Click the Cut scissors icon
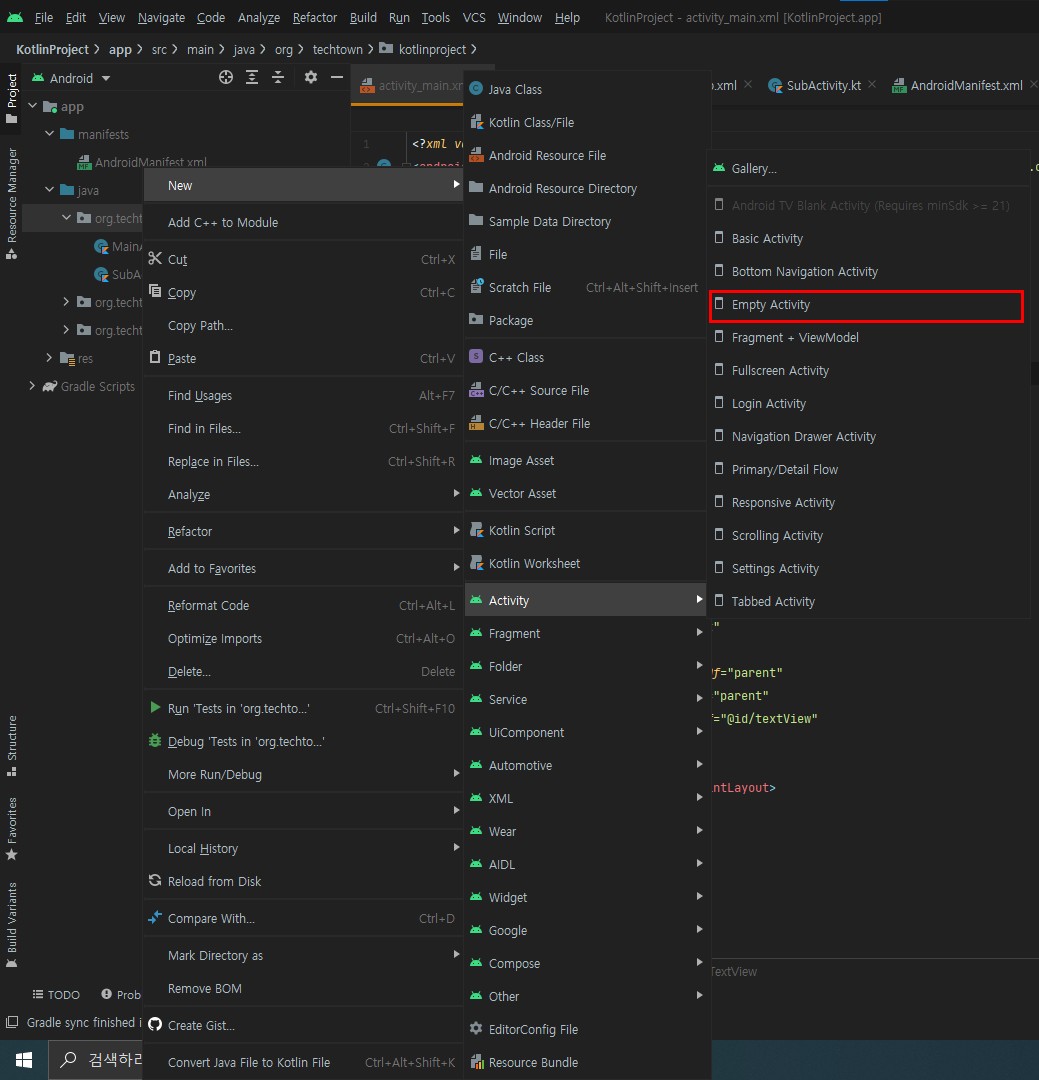This screenshot has height=1080, width=1039. (155, 258)
